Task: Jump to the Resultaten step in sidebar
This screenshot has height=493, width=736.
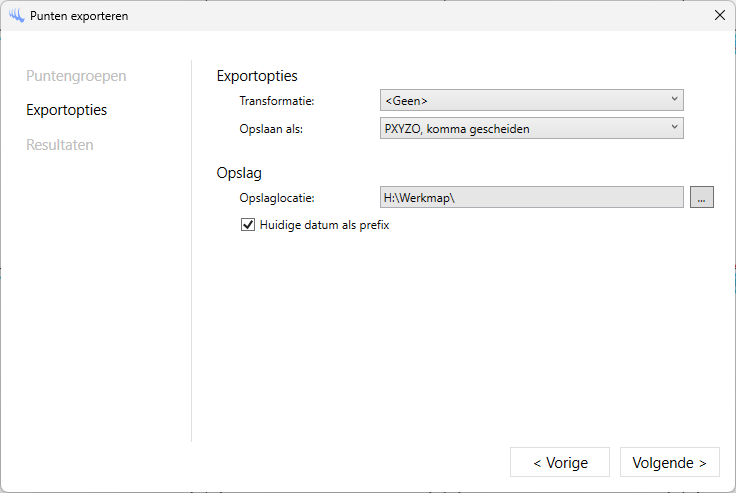Action: (60, 145)
